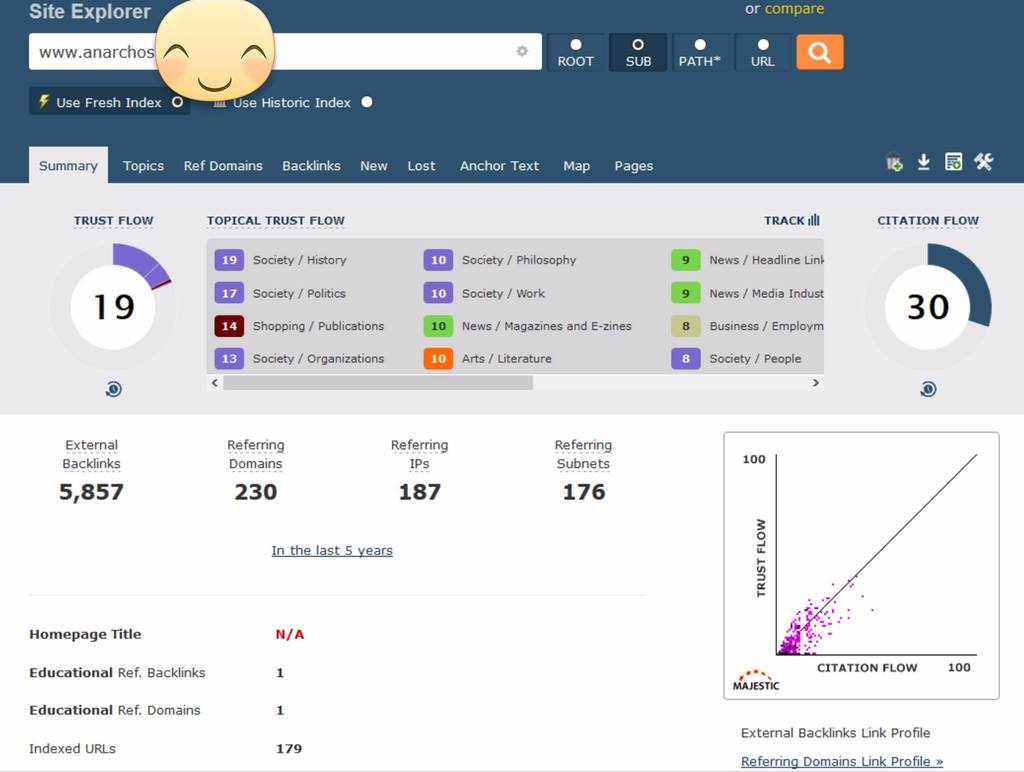Click the 5,857 external backlinks value
This screenshot has width=1024, height=772.
tap(91, 492)
